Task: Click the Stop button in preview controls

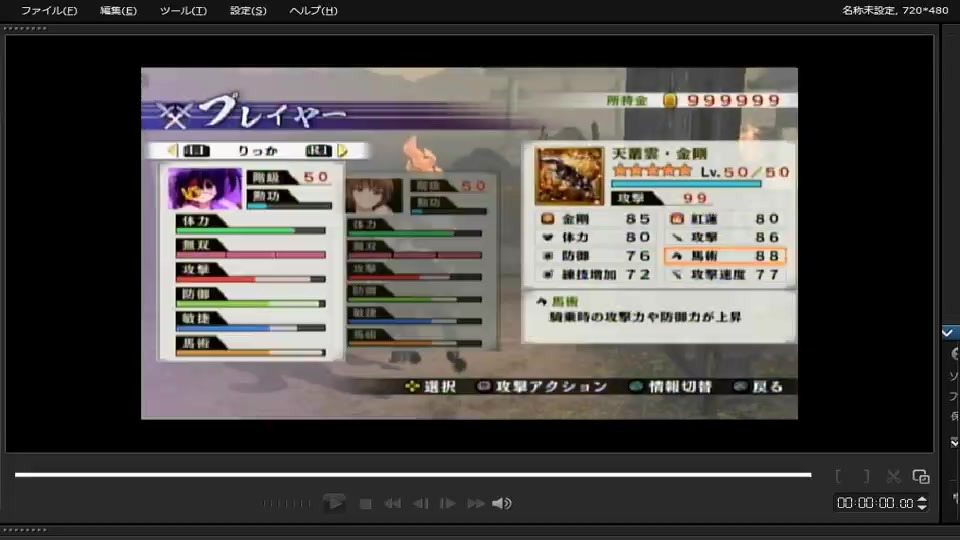Action: [366, 503]
